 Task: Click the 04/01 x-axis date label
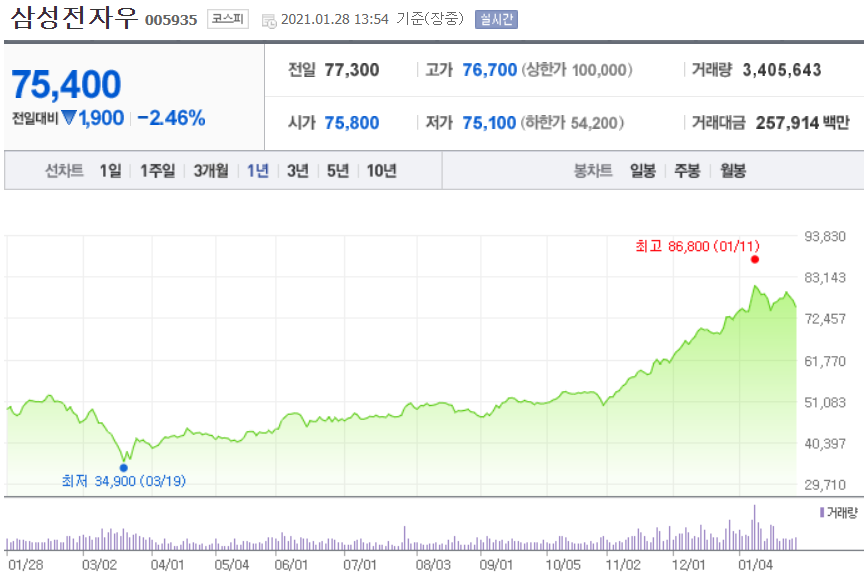coord(168,565)
